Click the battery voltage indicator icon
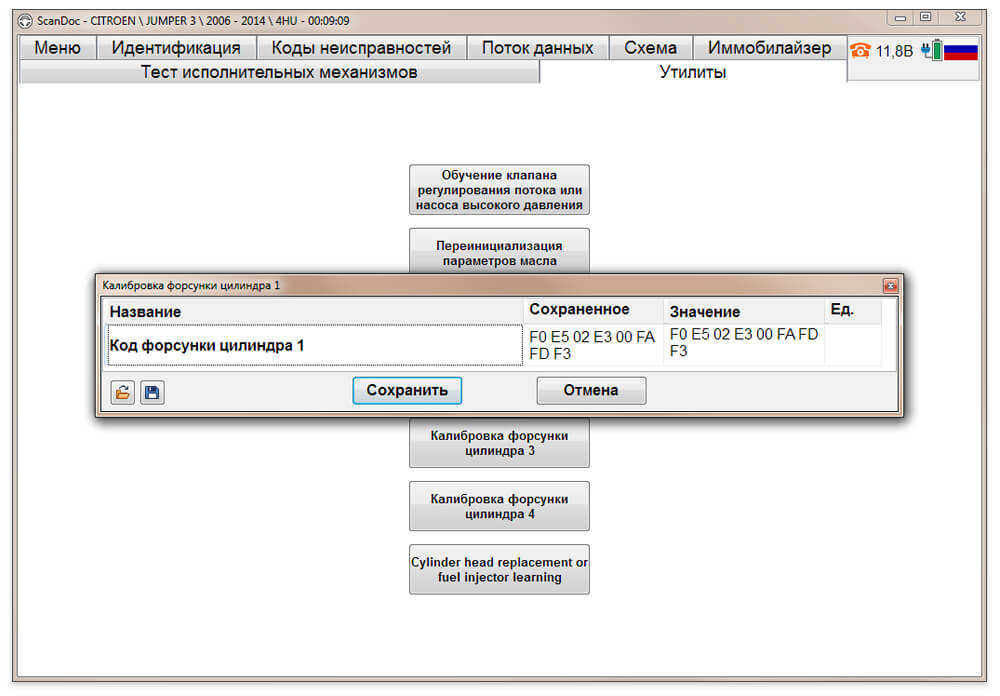Screen dimensions: 1000x696 [932, 50]
